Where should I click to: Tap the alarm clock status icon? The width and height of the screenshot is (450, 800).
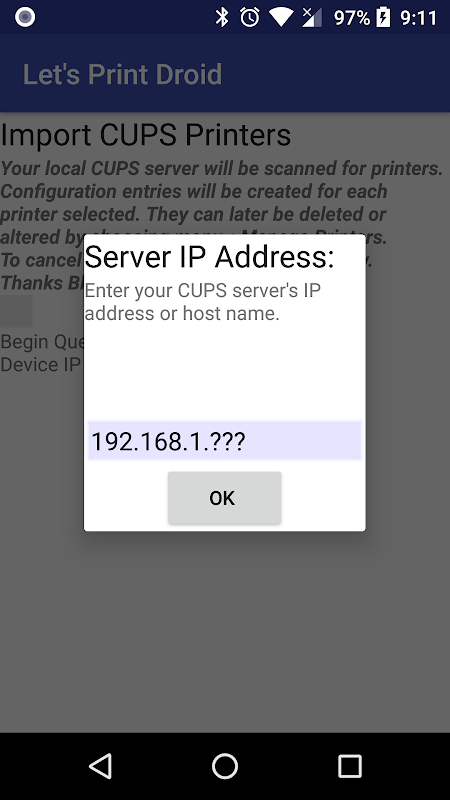pos(250,17)
